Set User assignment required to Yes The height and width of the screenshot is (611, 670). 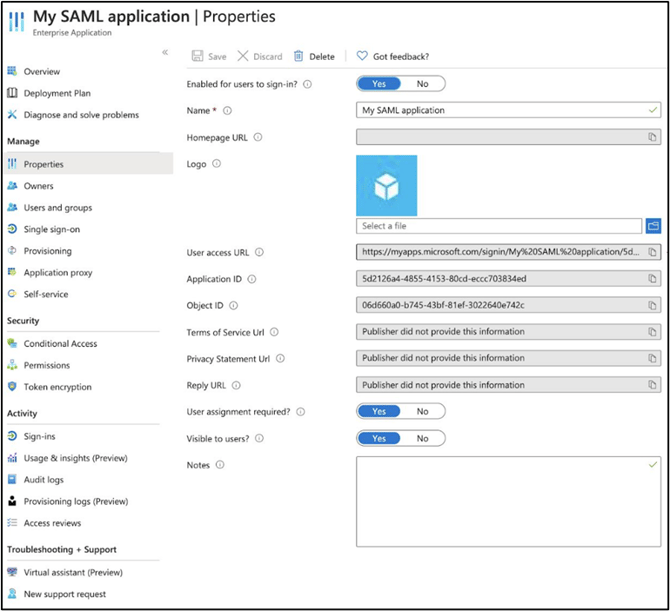(379, 411)
